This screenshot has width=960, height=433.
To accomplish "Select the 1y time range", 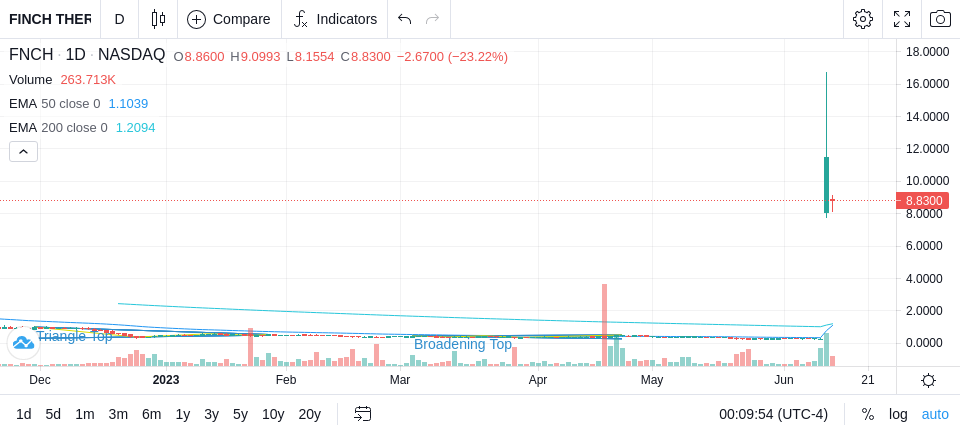I will point(182,415).
